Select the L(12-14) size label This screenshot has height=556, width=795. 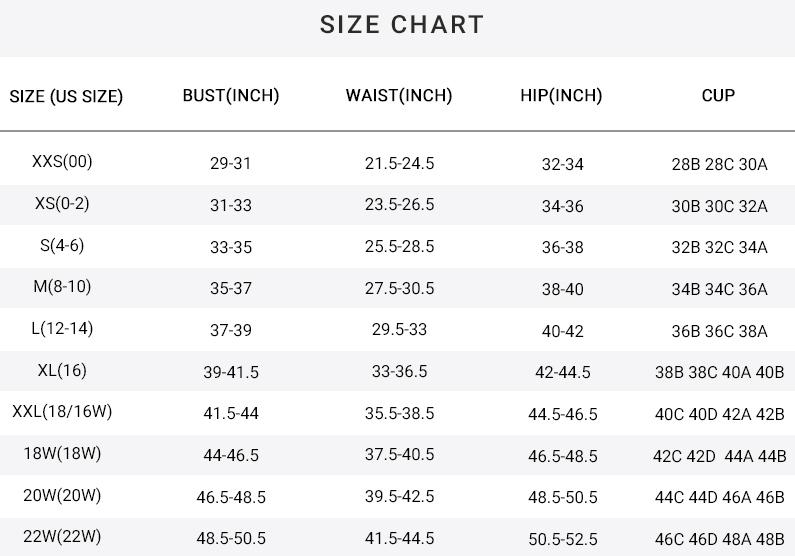[62, 329]
